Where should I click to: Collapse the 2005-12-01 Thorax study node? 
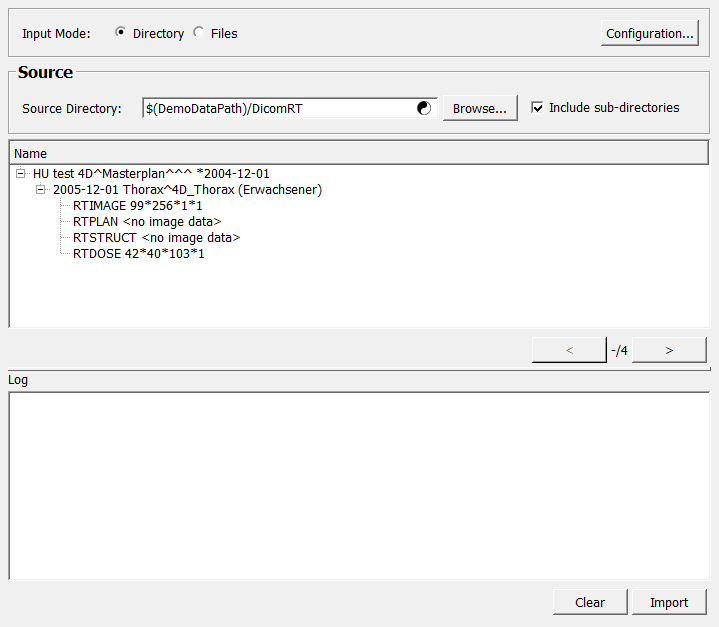[41, 189]
